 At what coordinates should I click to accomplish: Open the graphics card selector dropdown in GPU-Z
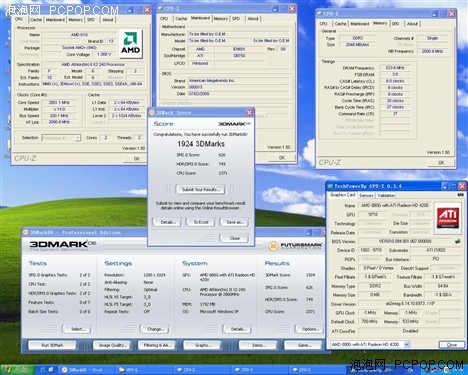tap(407, 344)
